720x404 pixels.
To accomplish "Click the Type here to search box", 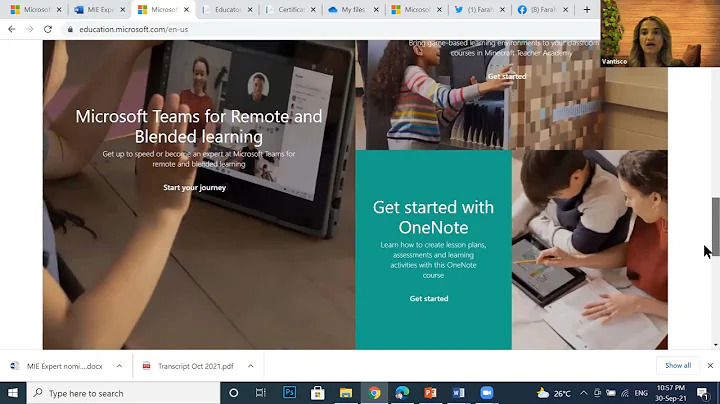I will pyautogui.click(x=123, y=393).
